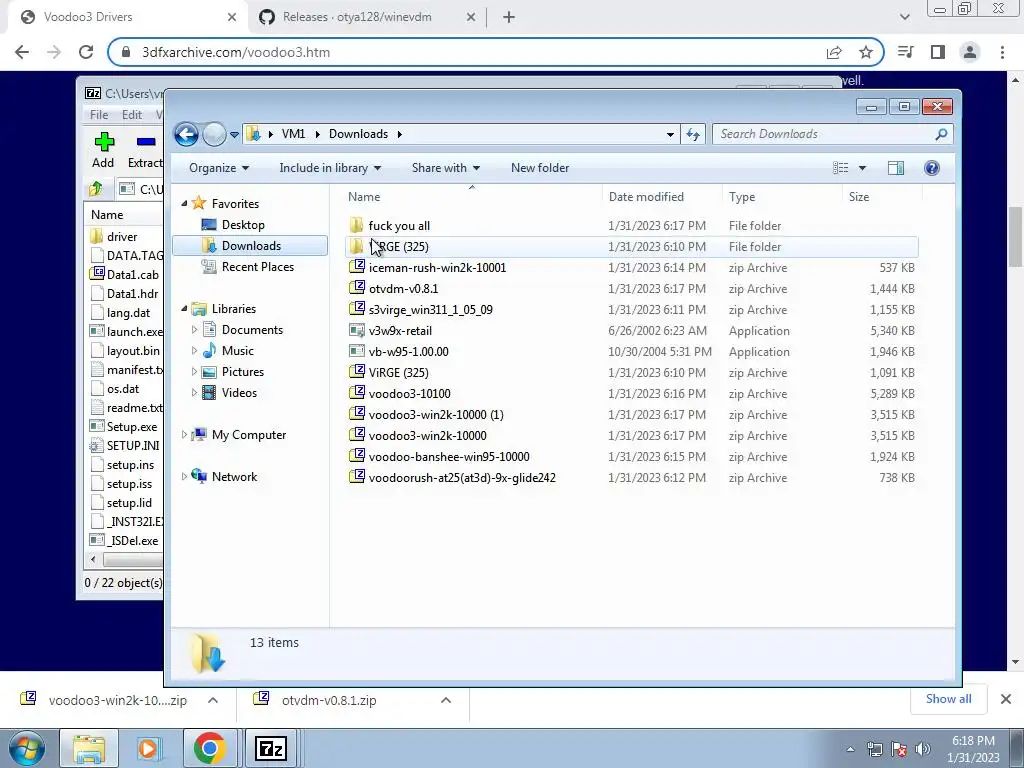Open the view options dropdown arrow
The image size is (1024, 768).
862,168
